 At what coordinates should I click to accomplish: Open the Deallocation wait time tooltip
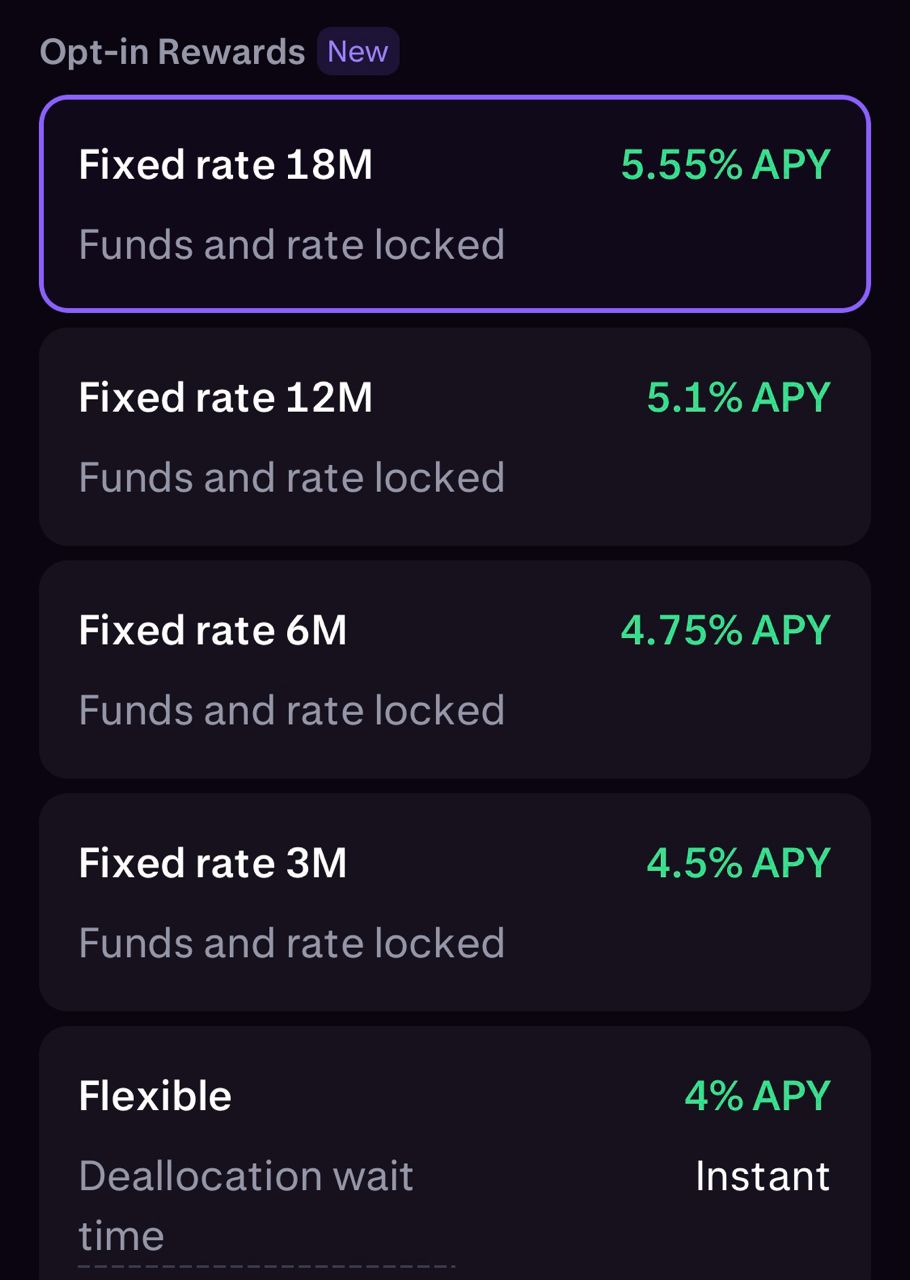(246, 1206)
